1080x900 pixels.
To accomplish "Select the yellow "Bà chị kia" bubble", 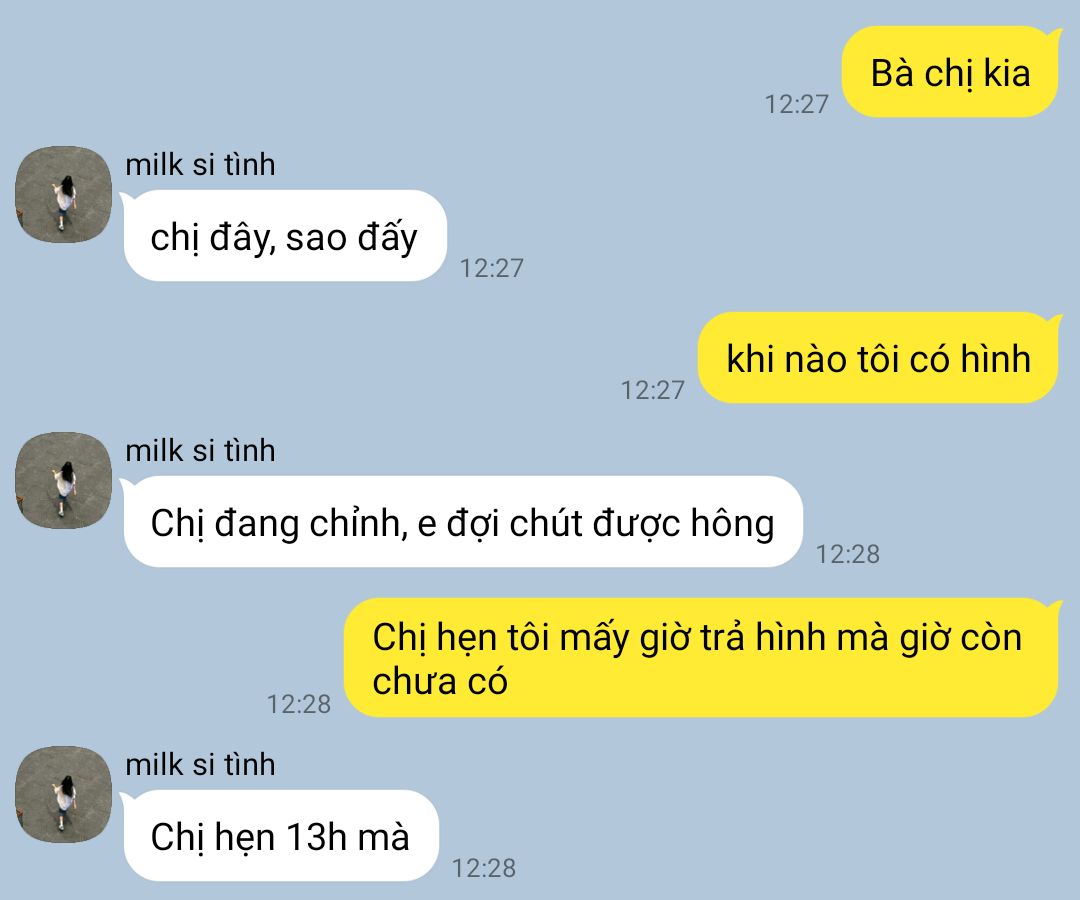I will pos(951,72).
